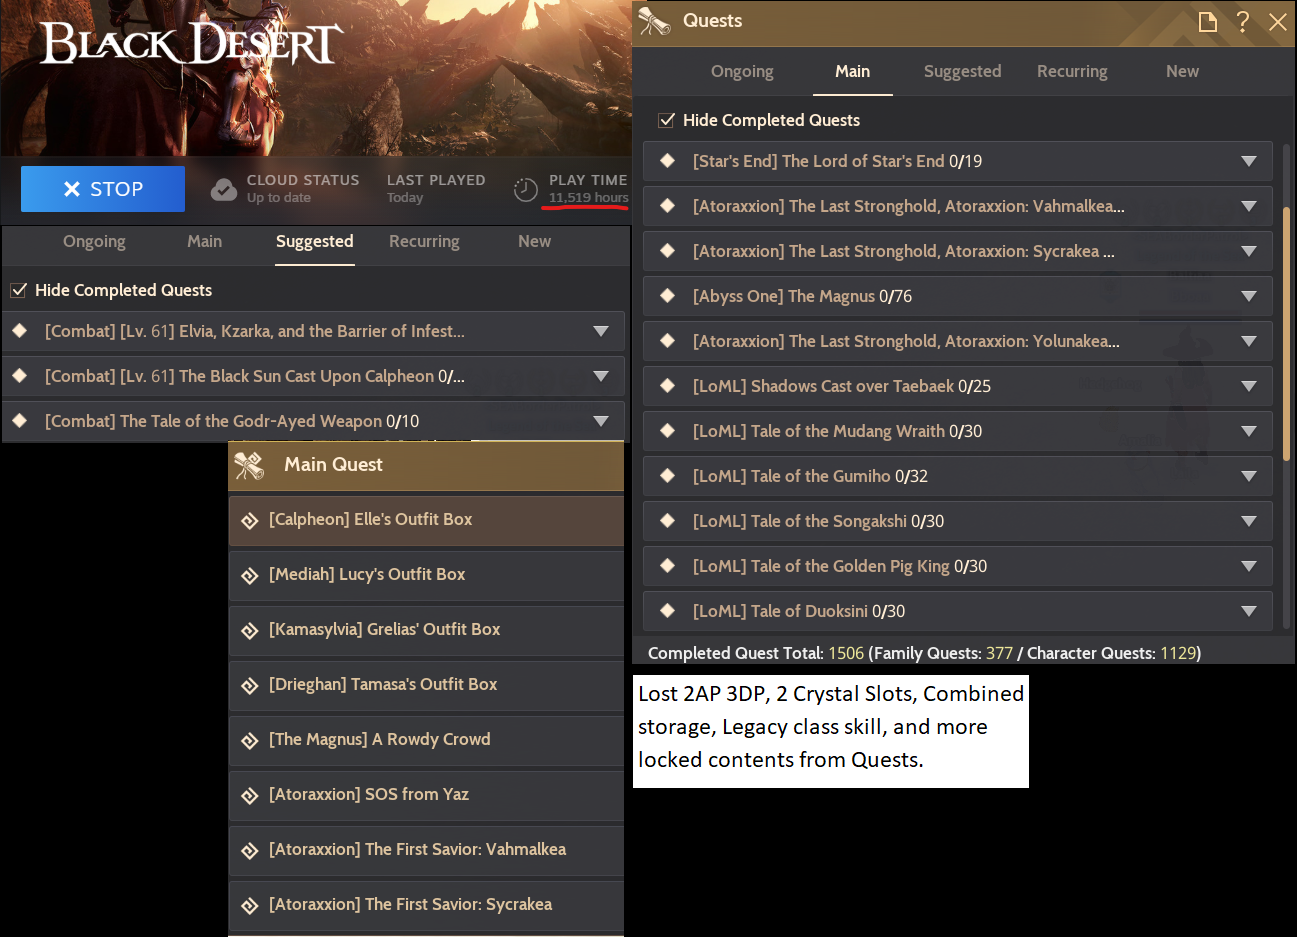Expand Abyss One The Magnus quest
The height and width of the screenshot is (937, 1297).
click(1249, 296)
